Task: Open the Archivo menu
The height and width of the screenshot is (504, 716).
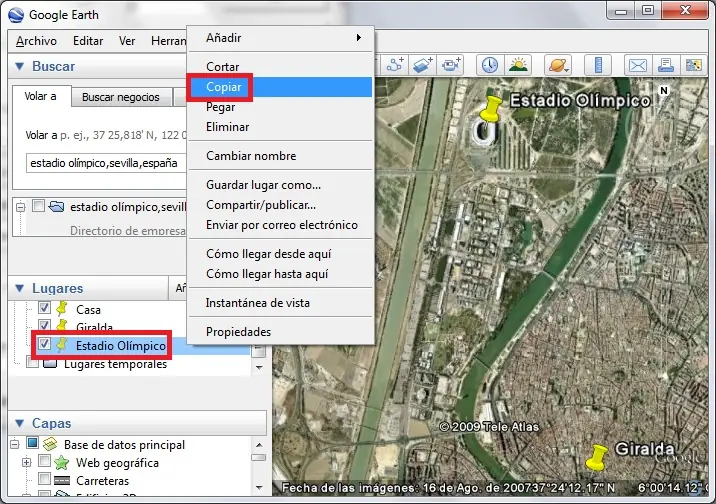Action: [36, 41]
